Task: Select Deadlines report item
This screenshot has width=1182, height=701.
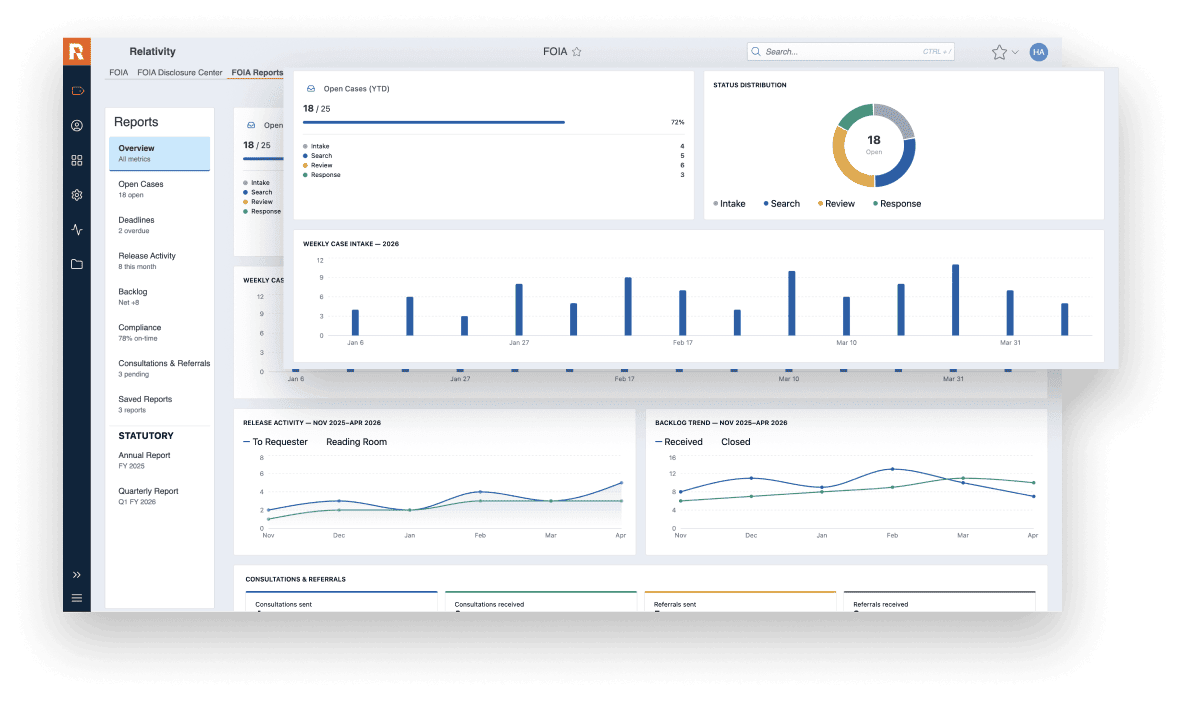Action: (160, 225)
